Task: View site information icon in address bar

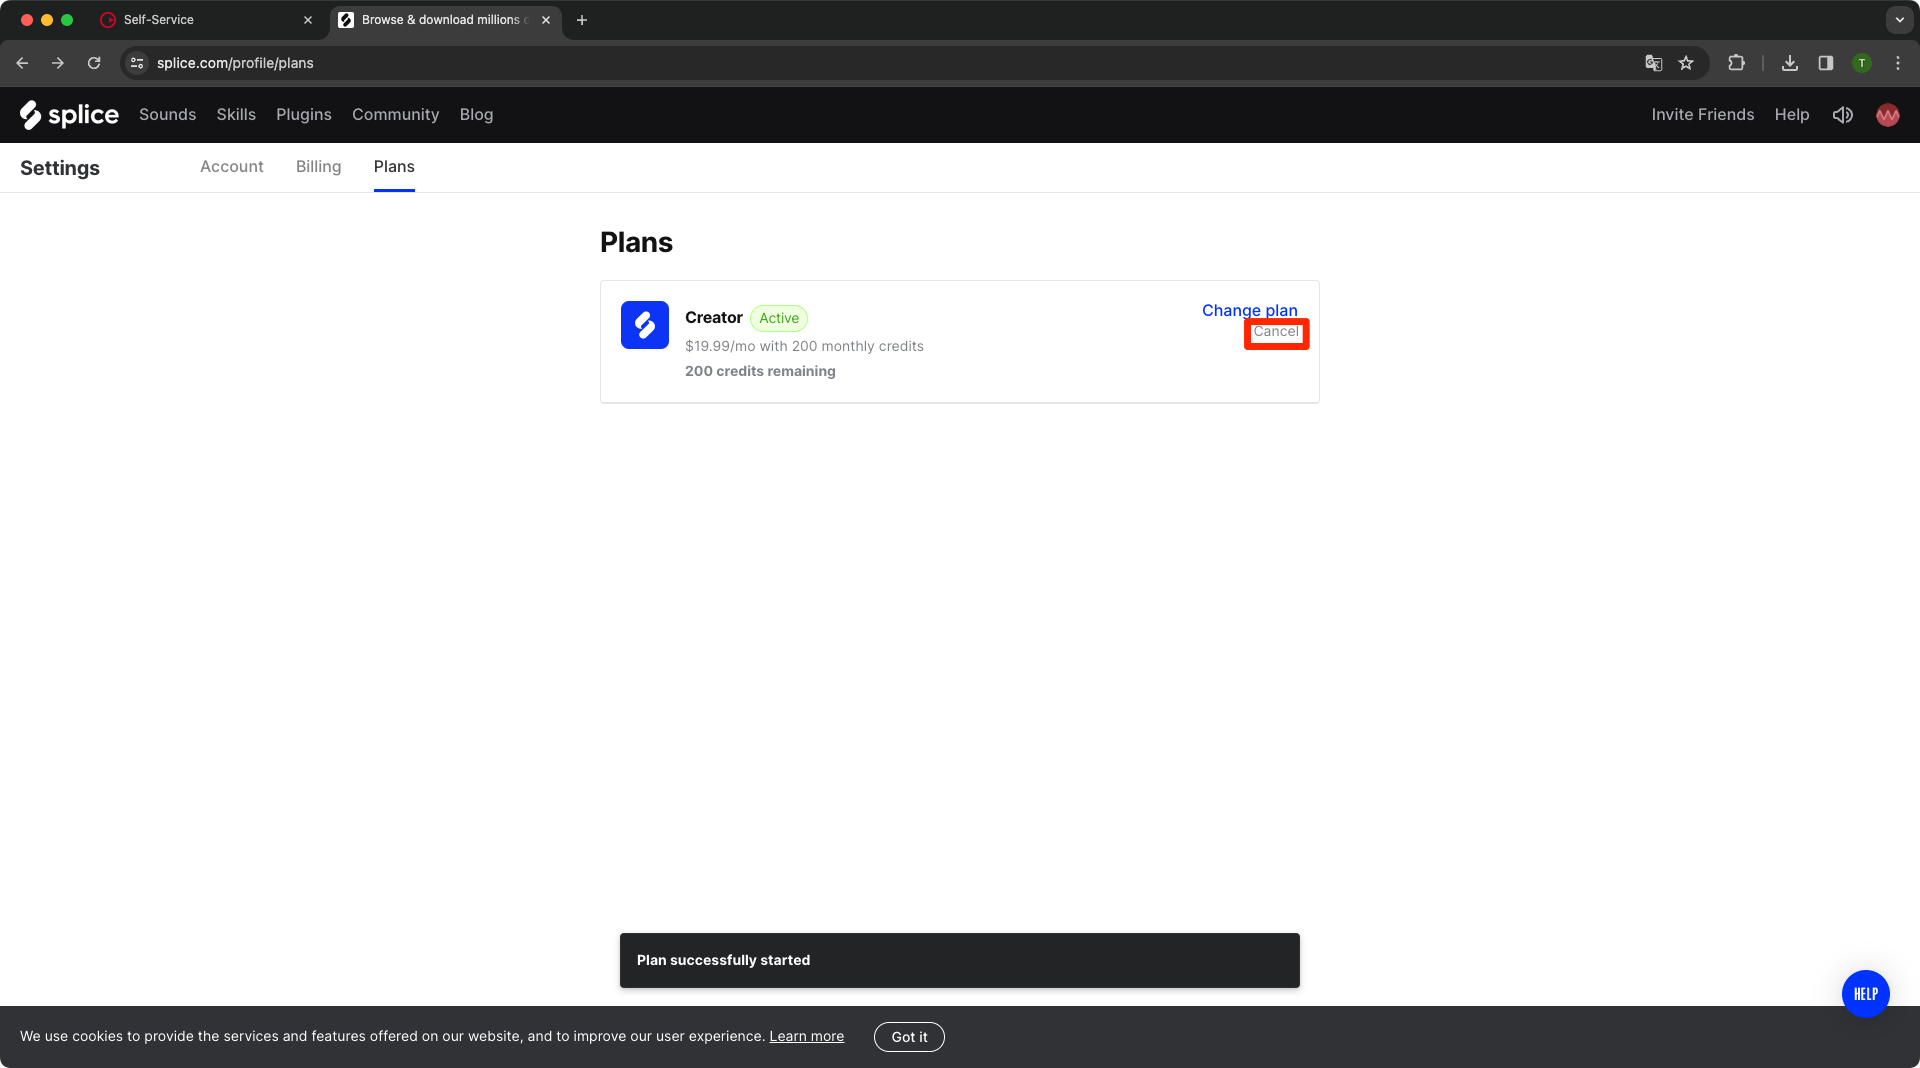Action: (x=137, y=63)
